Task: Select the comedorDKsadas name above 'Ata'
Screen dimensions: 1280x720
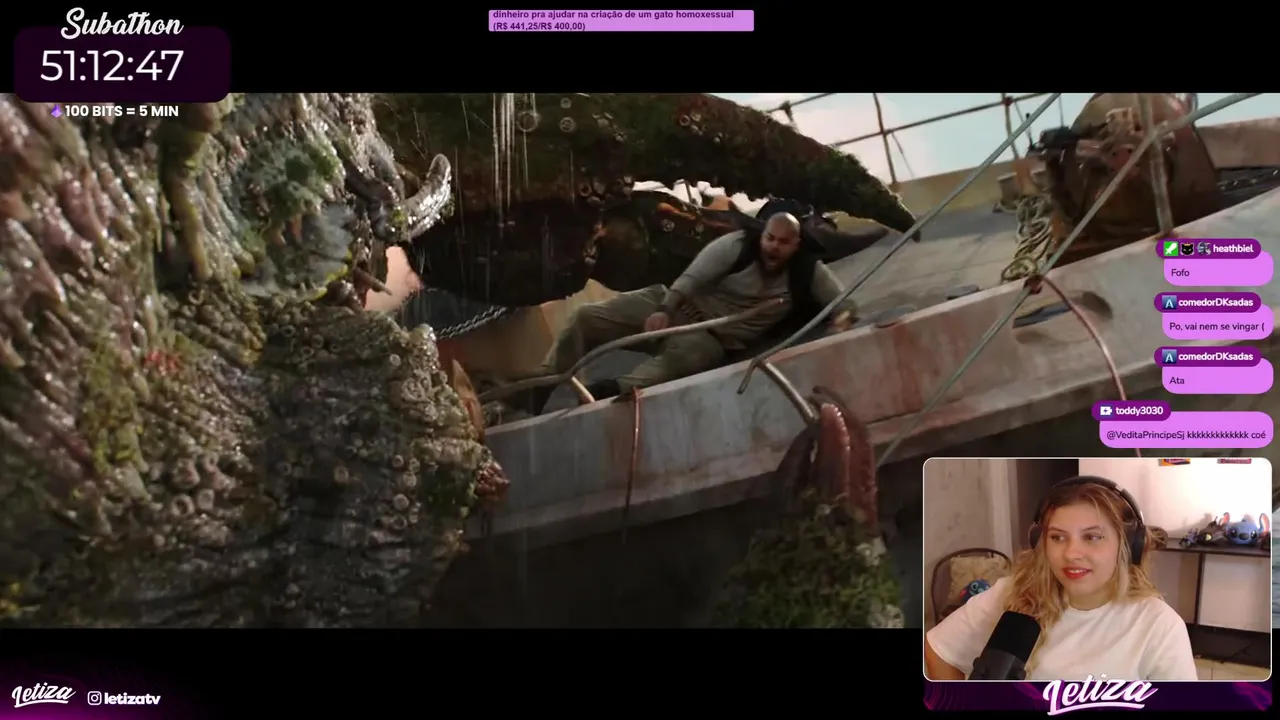Action: (x=1215, y=356)
